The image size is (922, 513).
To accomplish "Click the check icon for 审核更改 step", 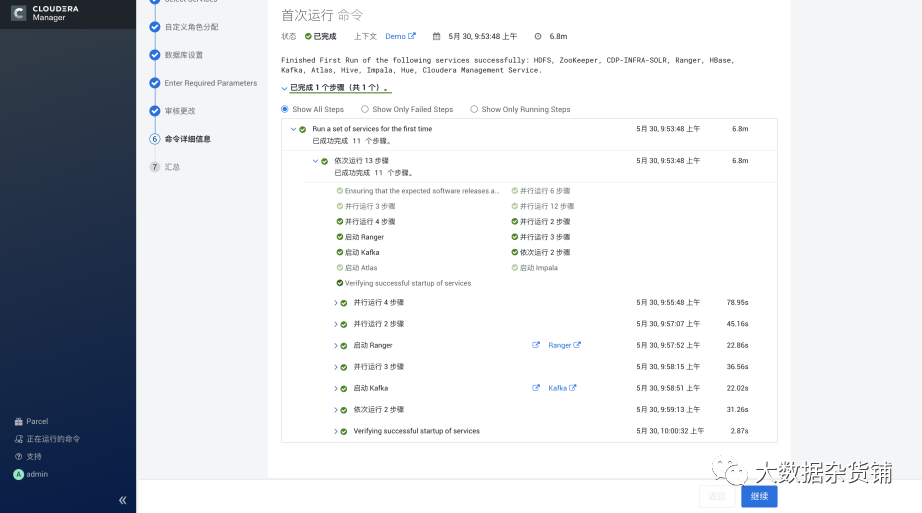I will [x=155, y=111].
